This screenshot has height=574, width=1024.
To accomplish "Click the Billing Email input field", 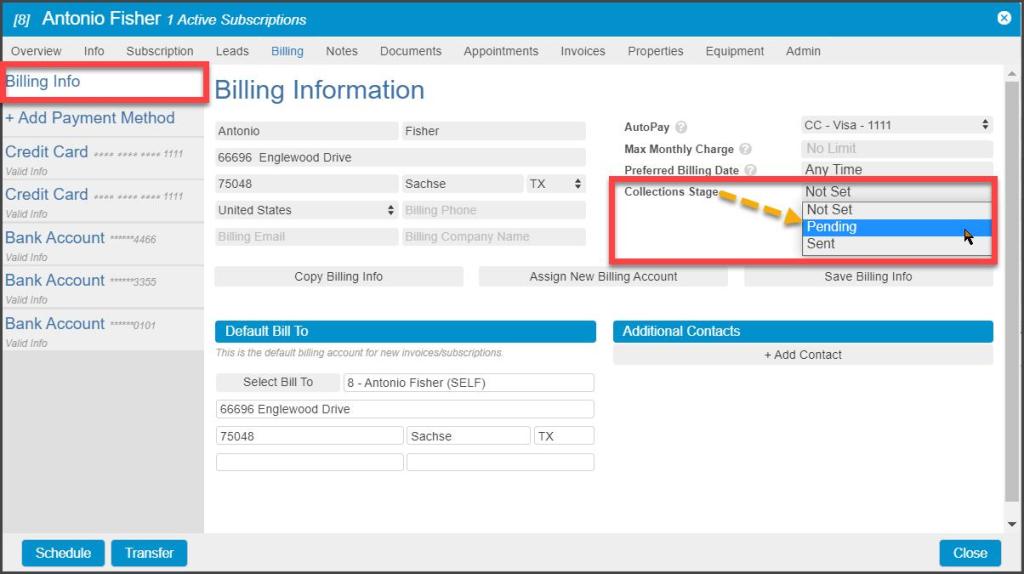I will pos(307,237).
